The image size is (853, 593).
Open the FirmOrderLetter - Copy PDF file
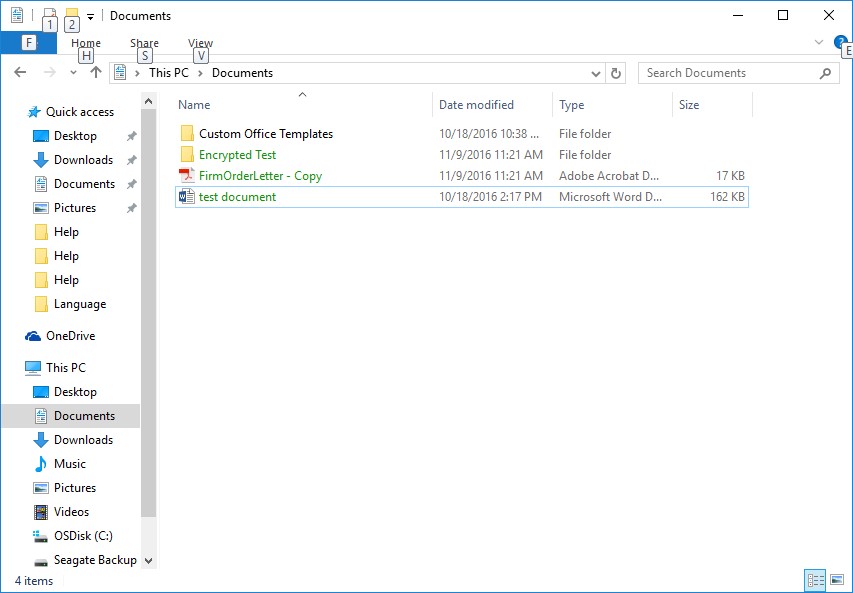pyautogui.click(x=260, y=176)
